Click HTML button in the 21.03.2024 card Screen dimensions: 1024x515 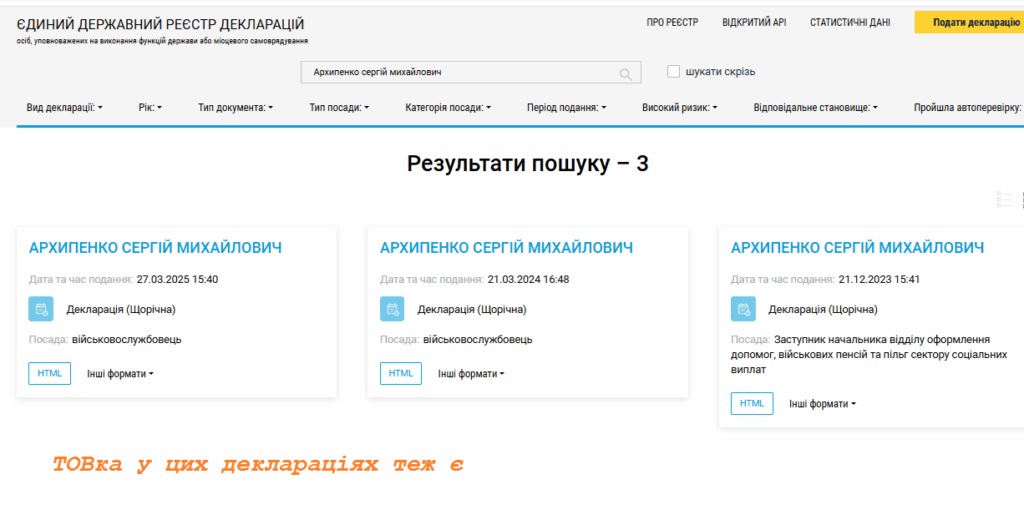tap(401, 374)
